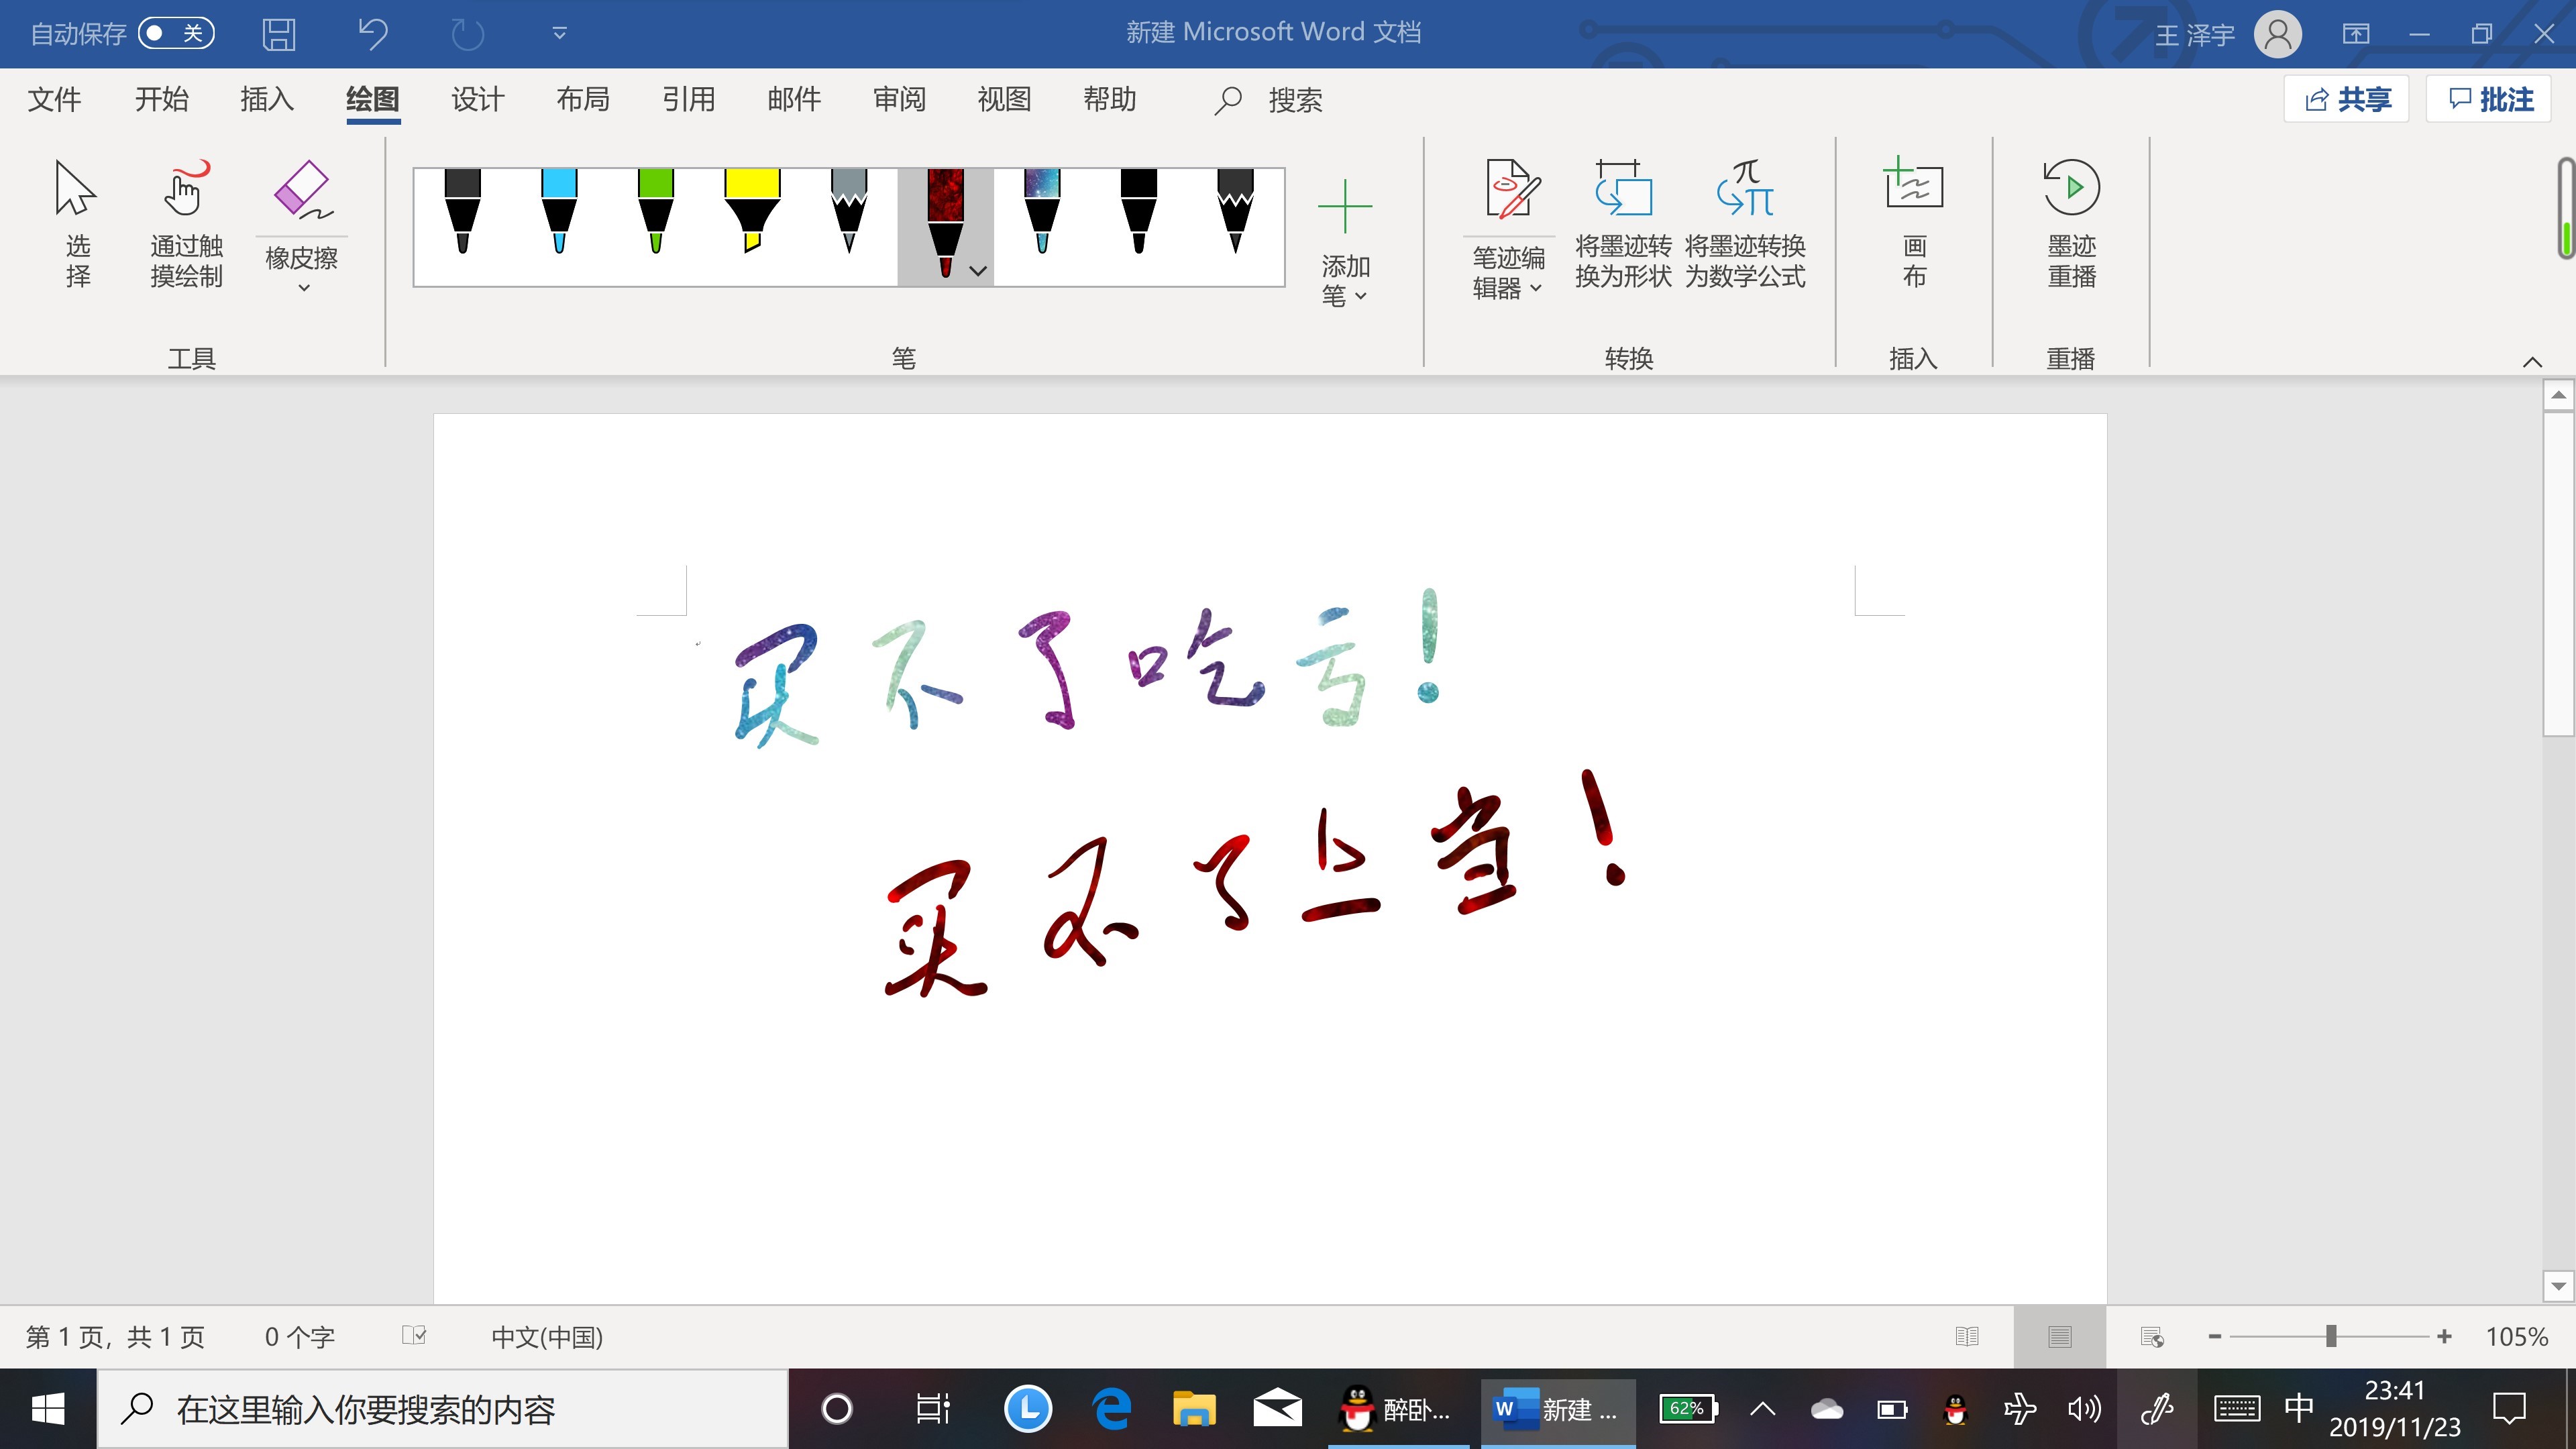Switch to the 审阅 tab
Screen dimensions: 2576x1449
point(900,99)
